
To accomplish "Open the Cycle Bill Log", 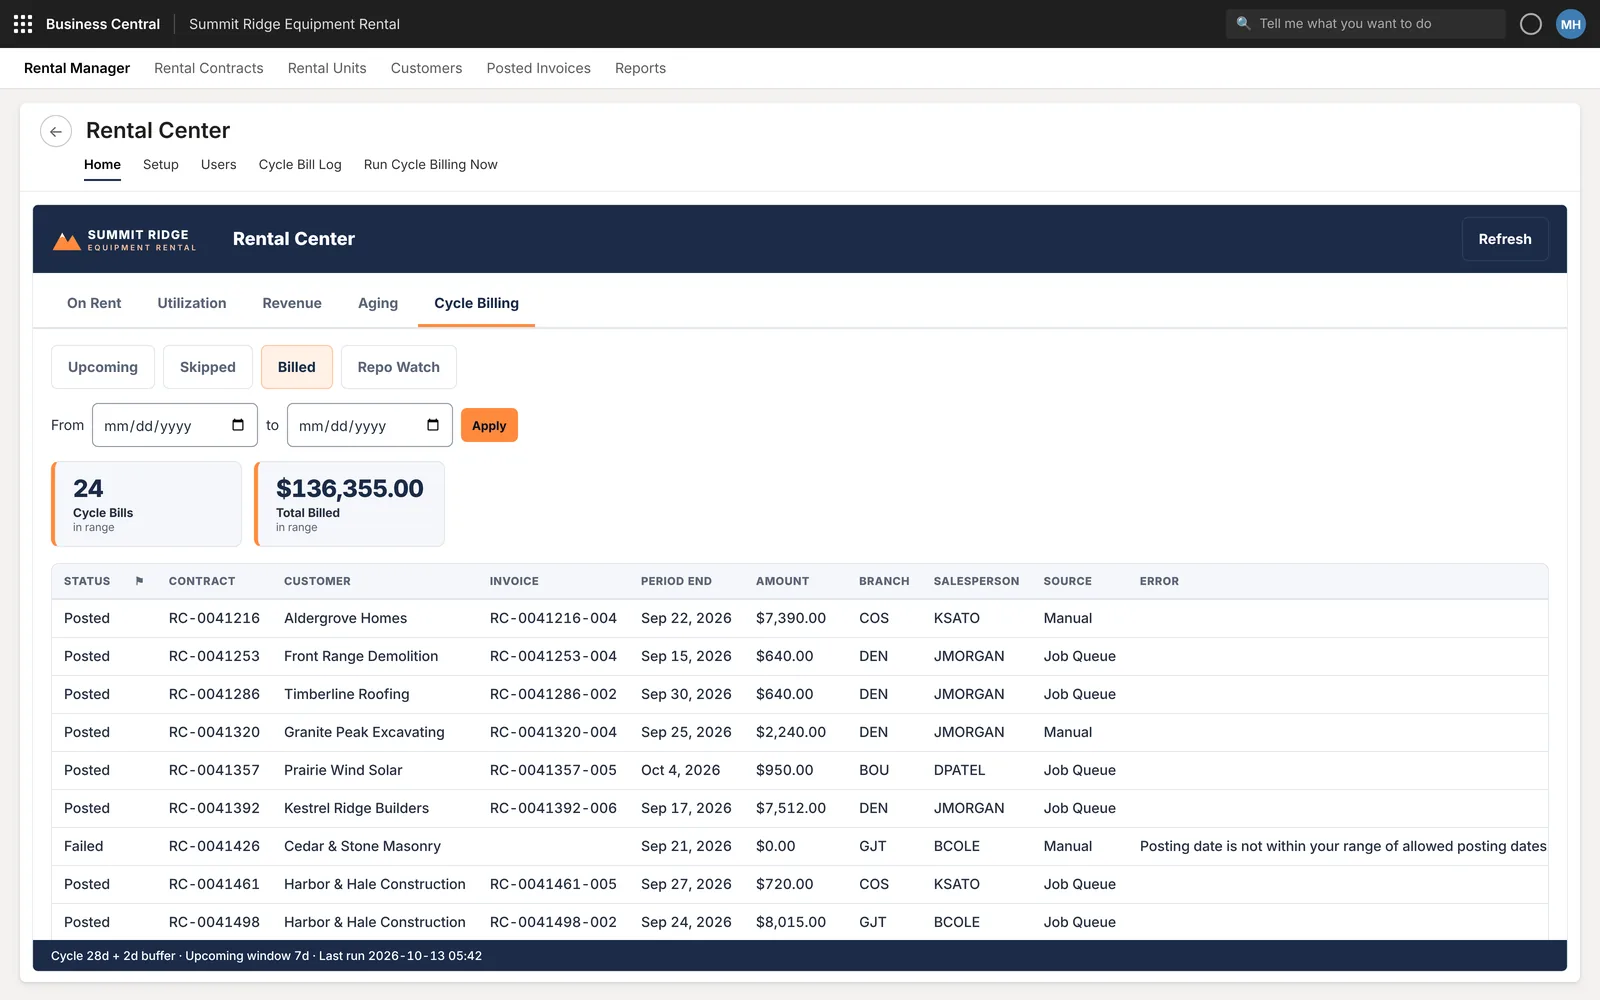I will [300, 164].
